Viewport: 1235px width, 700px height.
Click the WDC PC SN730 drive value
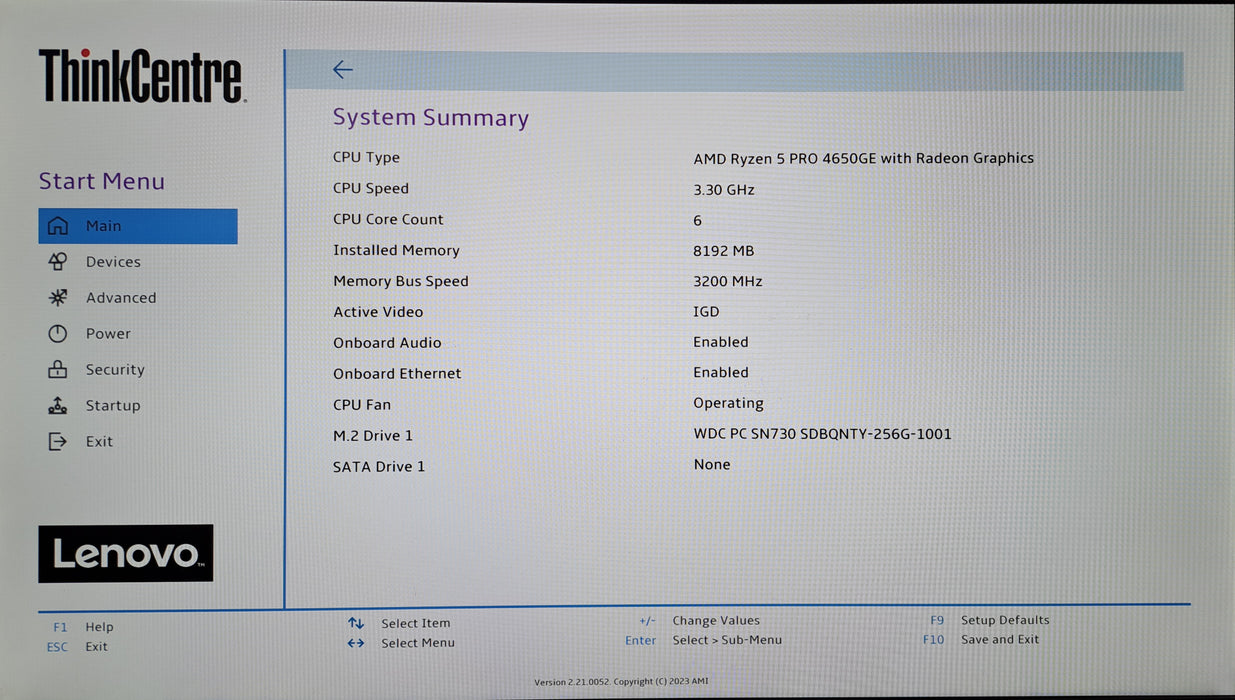tap(823, 434)
